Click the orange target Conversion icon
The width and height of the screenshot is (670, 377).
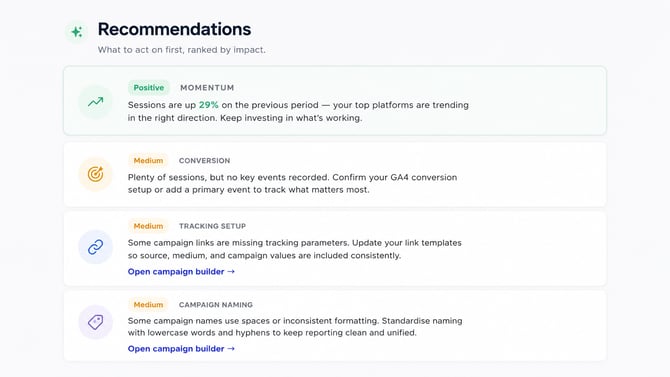coord(95,174)
